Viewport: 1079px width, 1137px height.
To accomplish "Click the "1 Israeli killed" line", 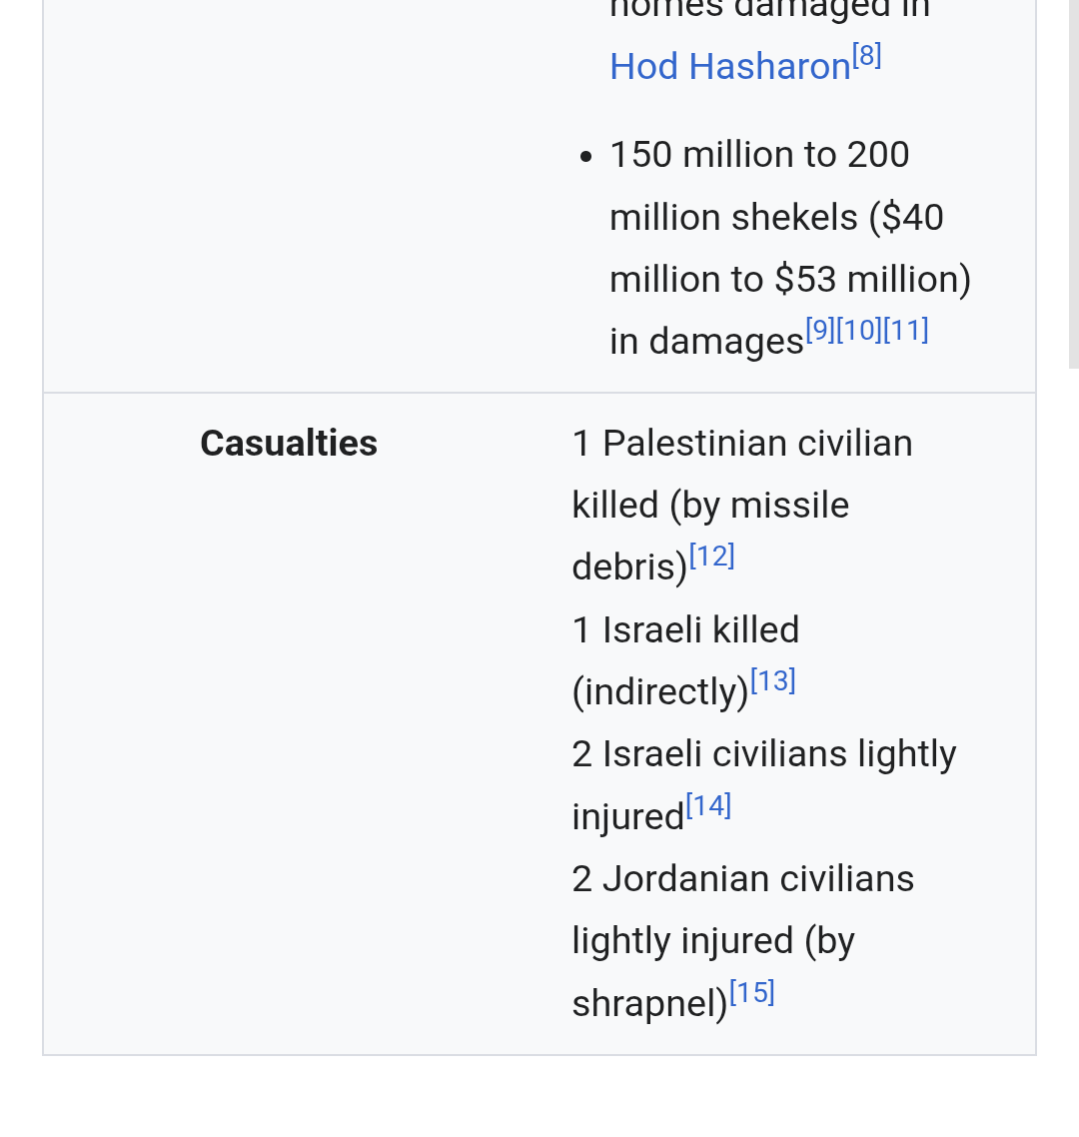I will 685,630.
